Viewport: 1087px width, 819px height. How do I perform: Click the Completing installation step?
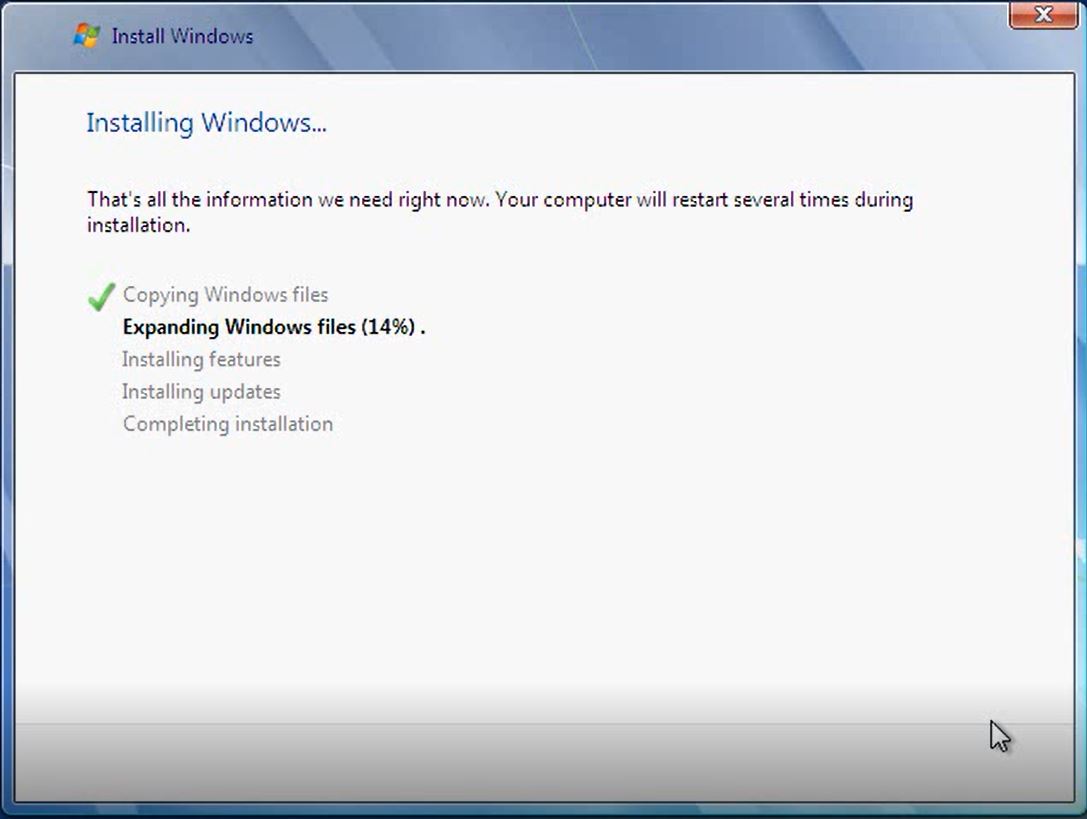[x=227, y=423]
